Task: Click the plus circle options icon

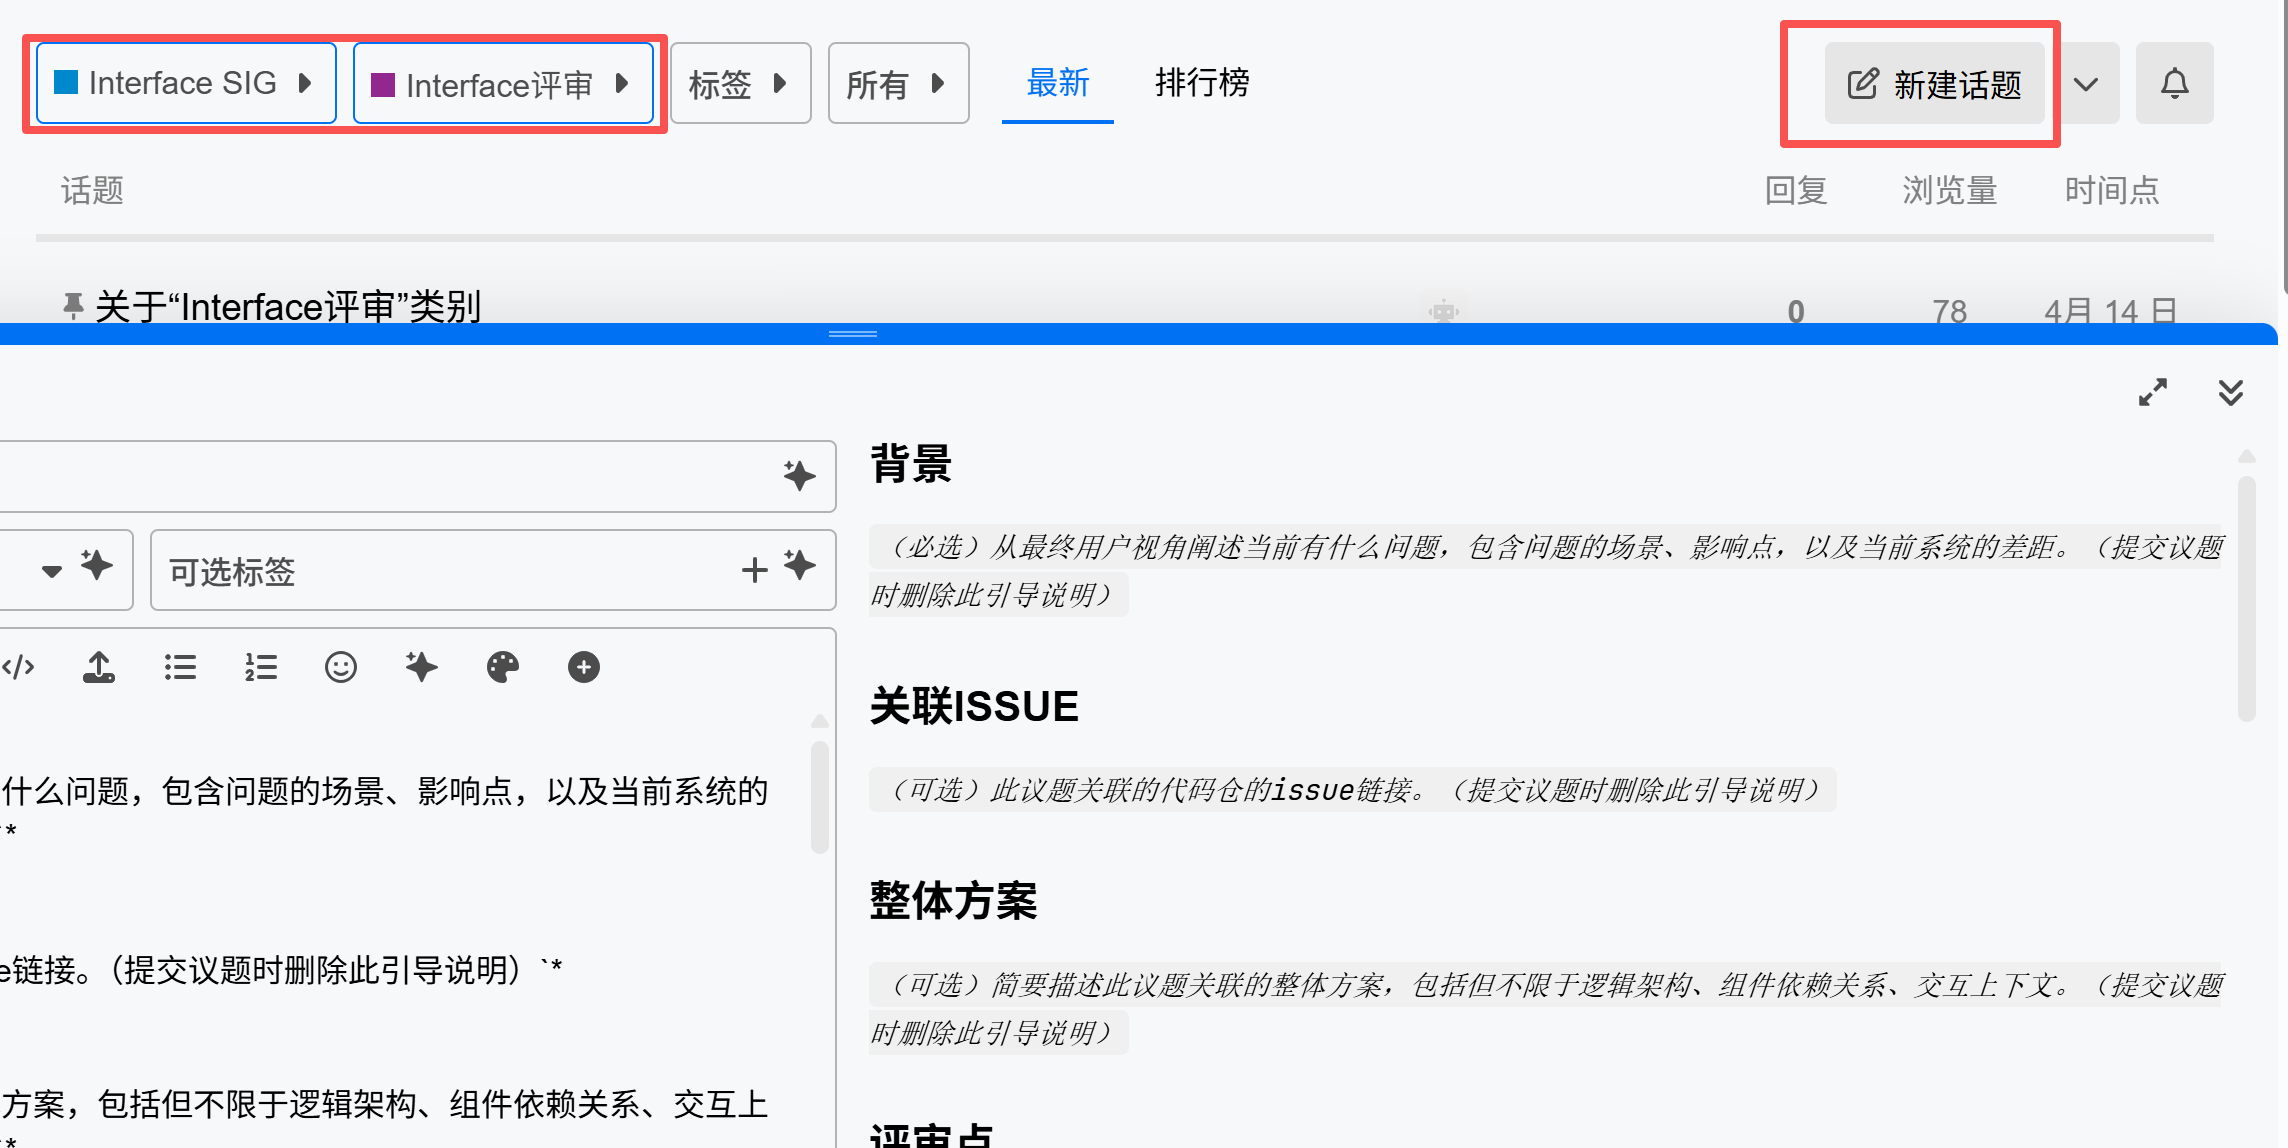Action: click(583, 667)
